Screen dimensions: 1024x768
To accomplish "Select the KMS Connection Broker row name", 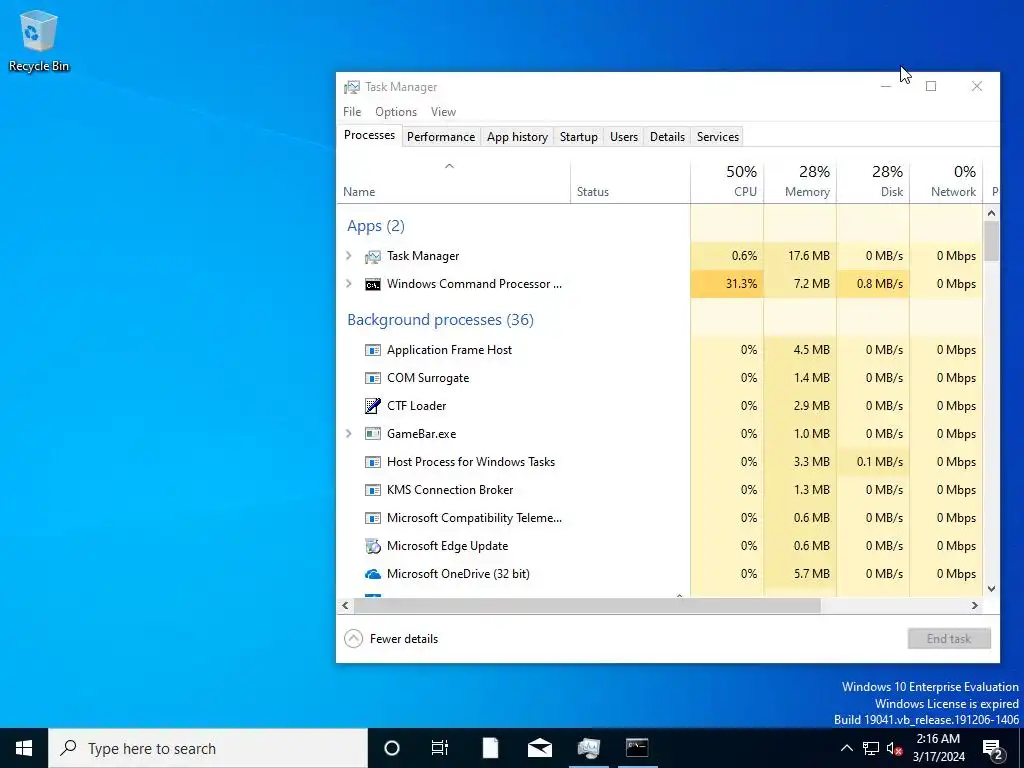I will [450, 490].
